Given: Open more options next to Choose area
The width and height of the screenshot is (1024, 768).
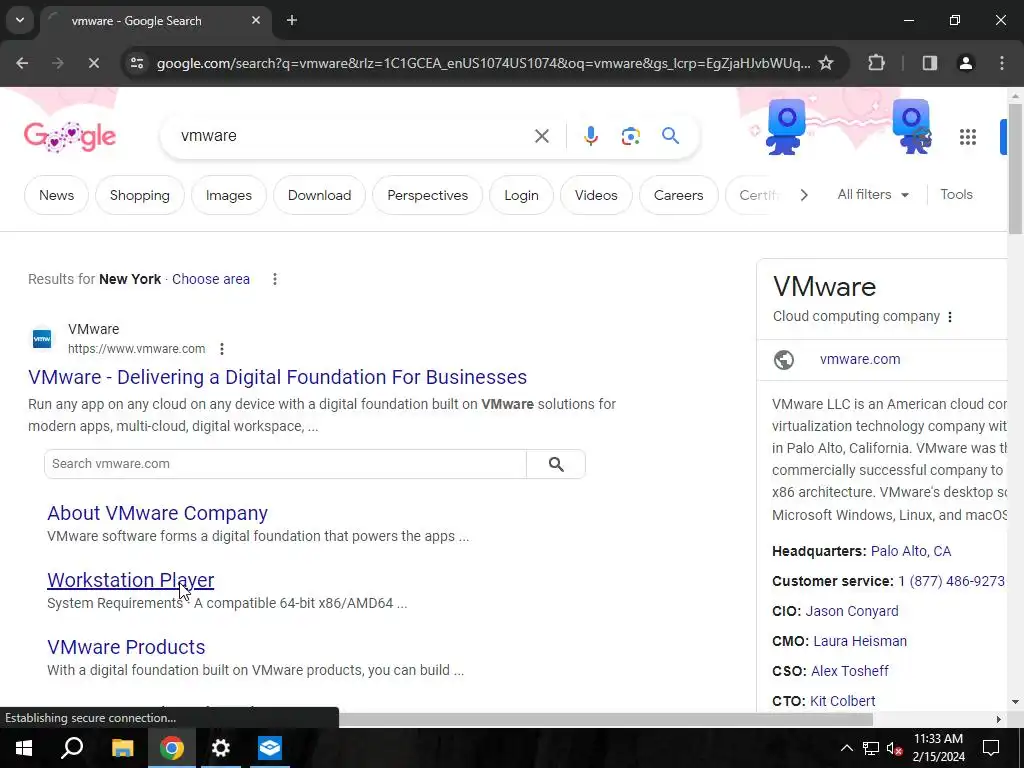Looking at the screenshot, I should pyautogui.click(x=275, y=280).
